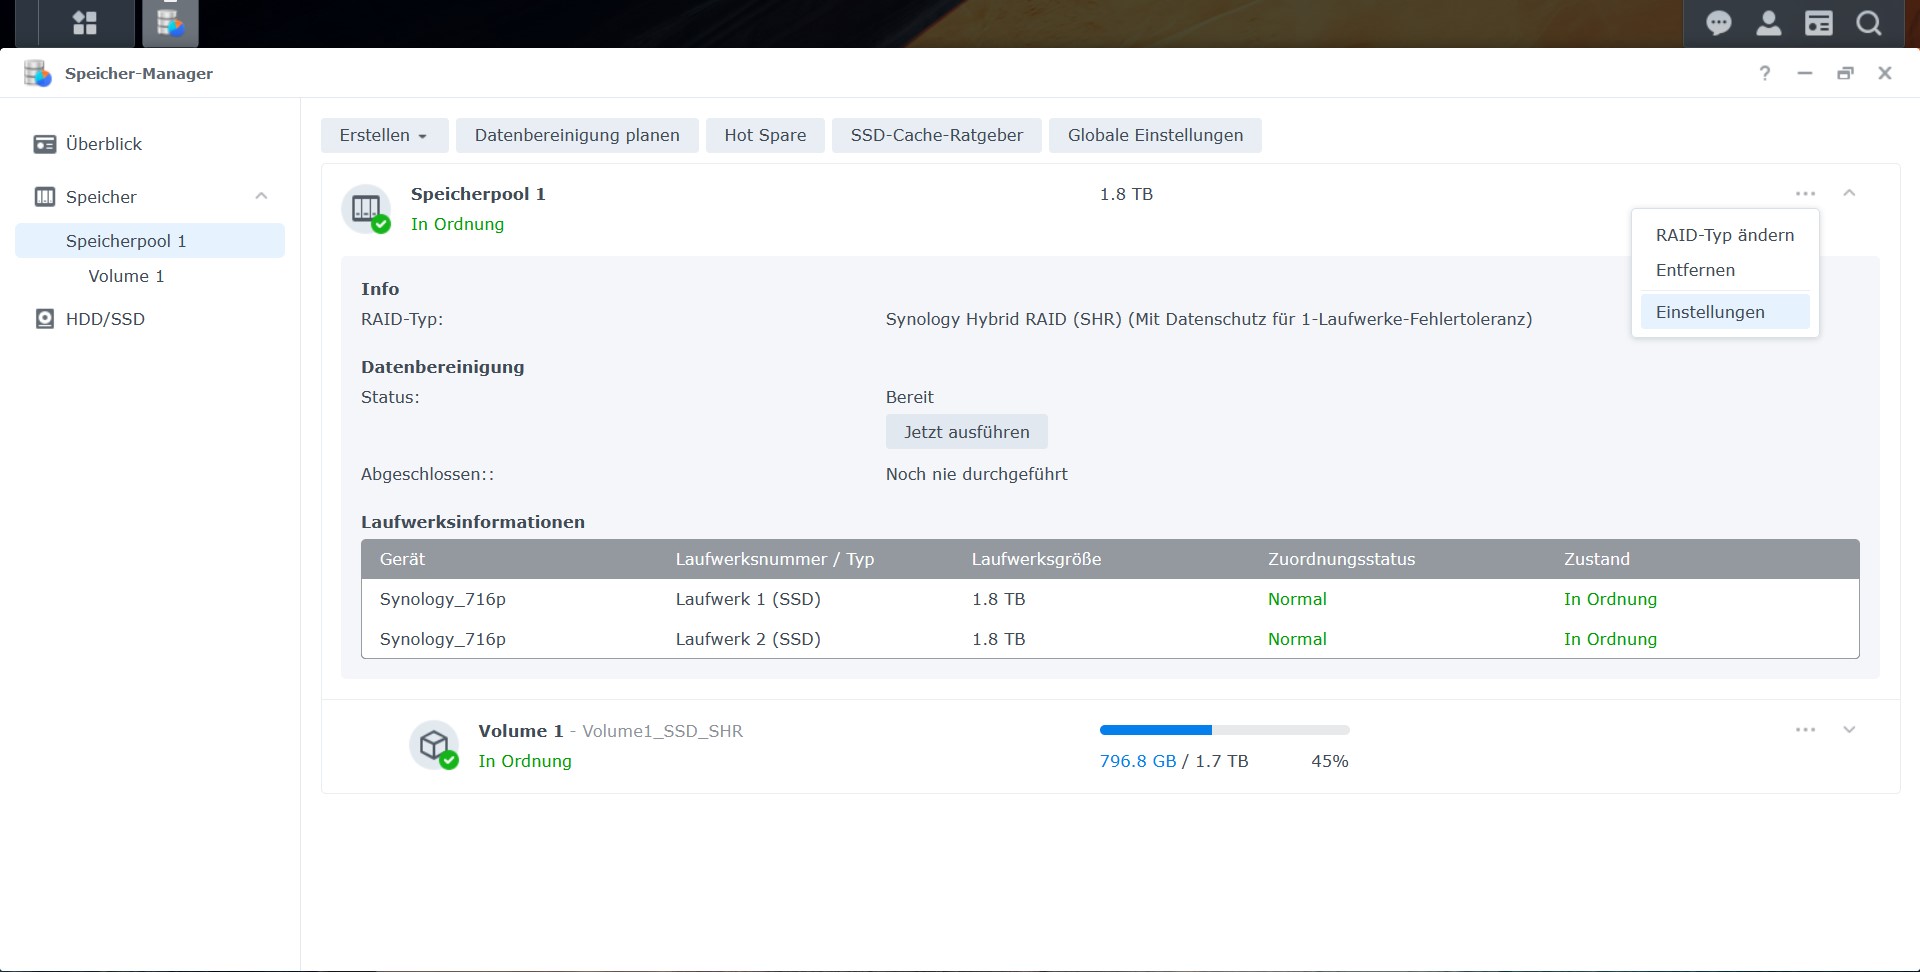Click the Speicherpool 1 storage pool icon
Screen dimensions: 1920x973
366,209
